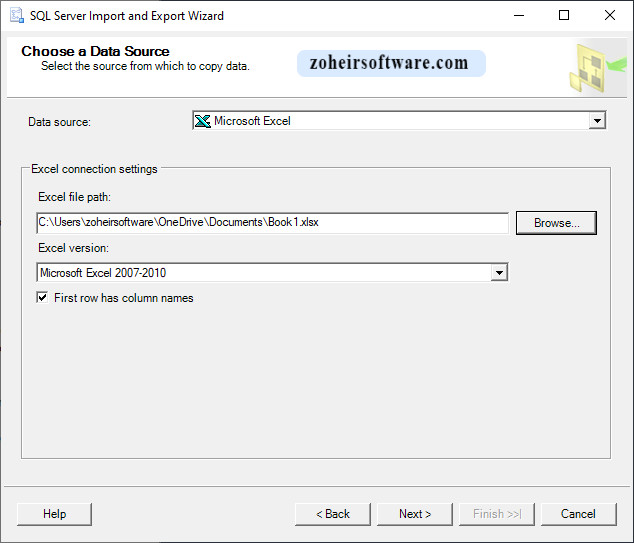Click the Select the source subtitle text
The image size is (634, 543).
[146, 66]
